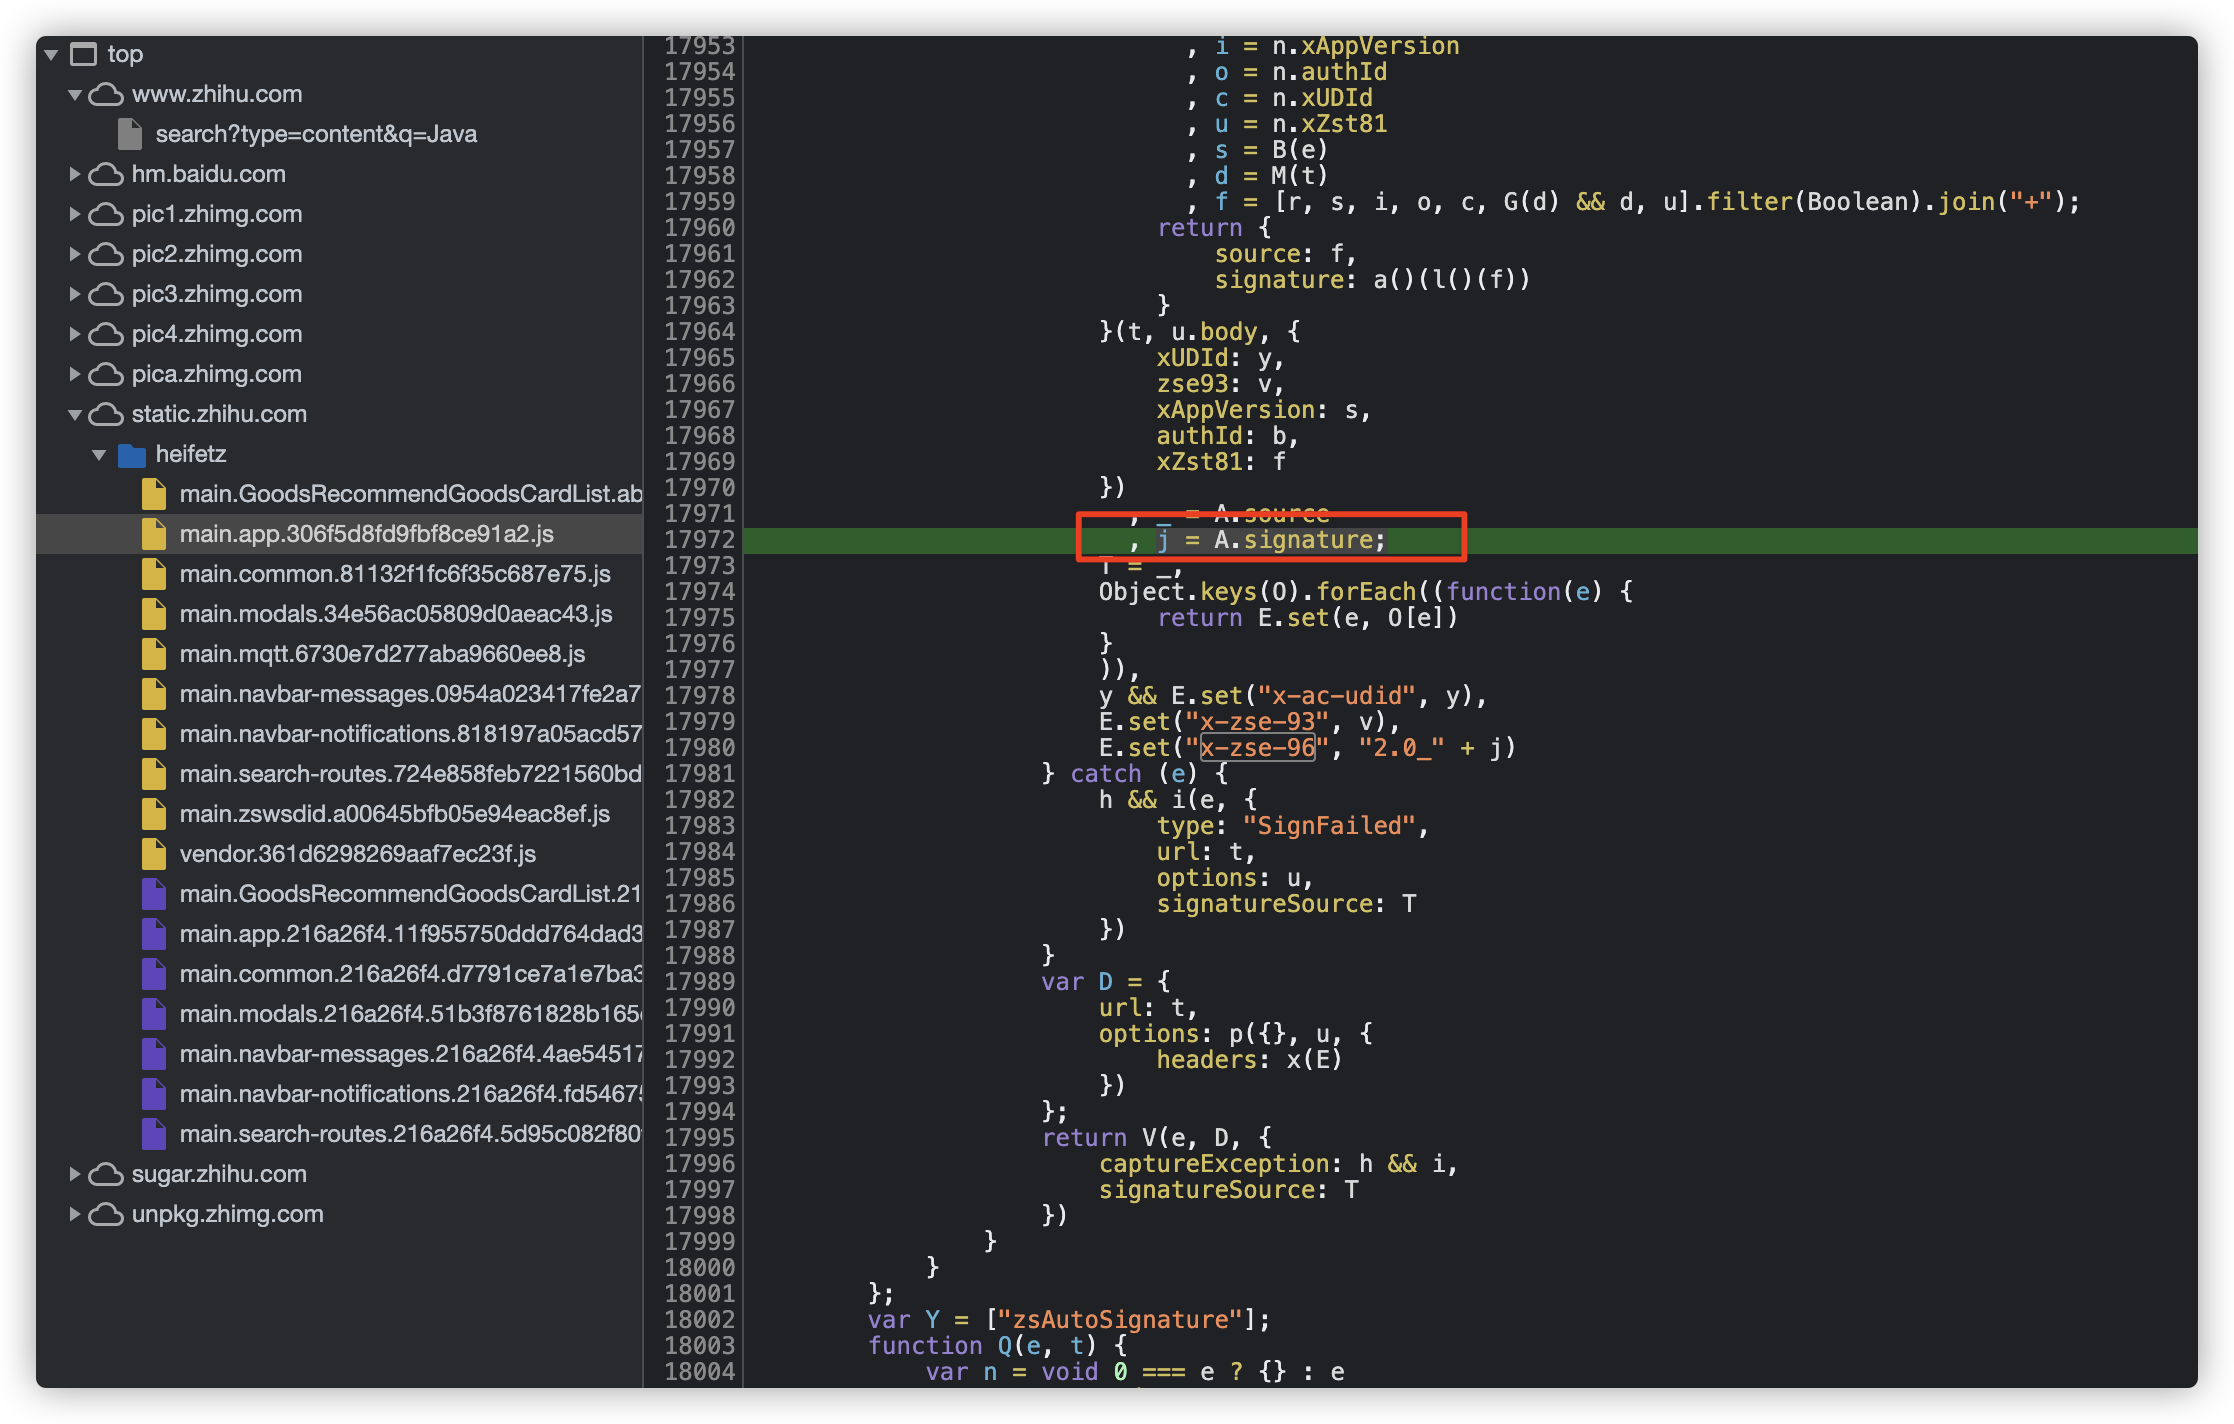Click line number 17972 in gutter
The height and width of the screenshot is (1424, 2234).
click(699, 540)
